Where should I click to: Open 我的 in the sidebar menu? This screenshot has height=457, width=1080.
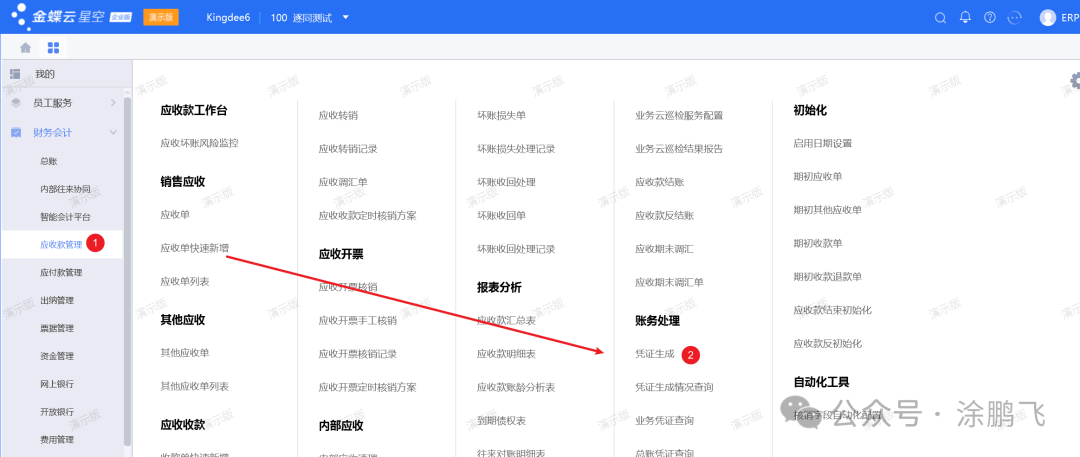tap(45, 74)
